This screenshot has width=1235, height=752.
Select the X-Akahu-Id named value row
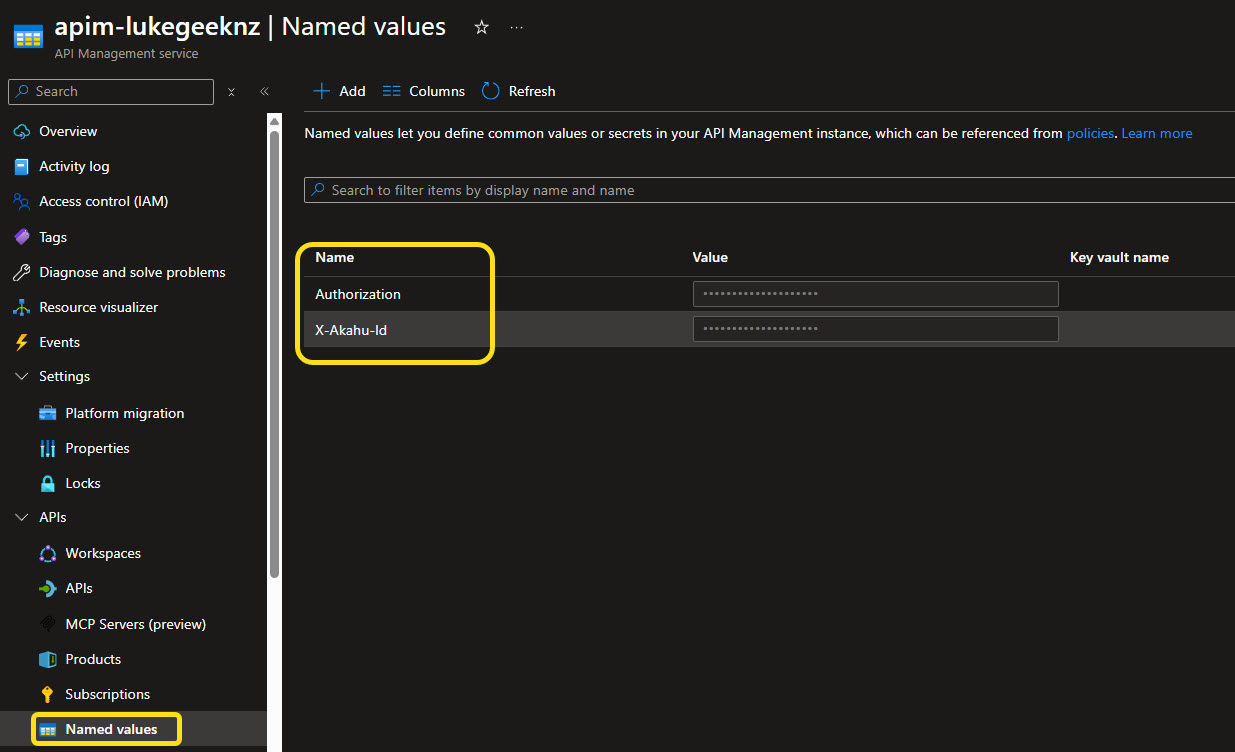coord(769,329)
